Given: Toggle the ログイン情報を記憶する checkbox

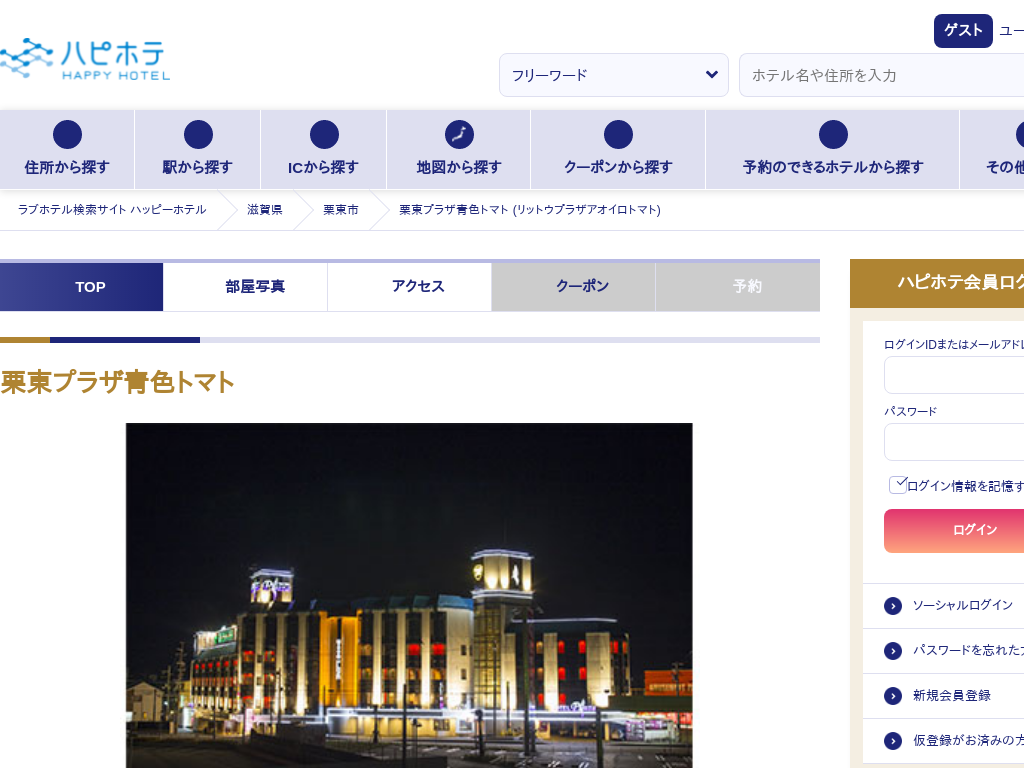Looking at the screenshot, I should pos(898,485).
